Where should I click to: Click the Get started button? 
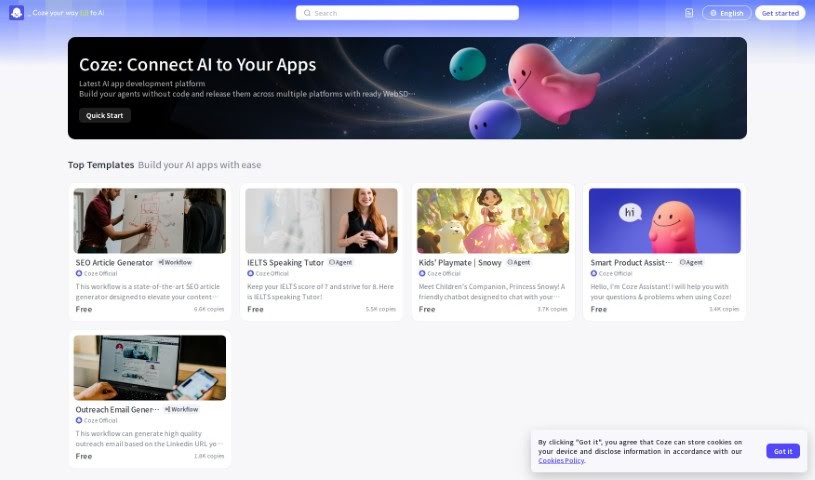(x=780, y=13)
